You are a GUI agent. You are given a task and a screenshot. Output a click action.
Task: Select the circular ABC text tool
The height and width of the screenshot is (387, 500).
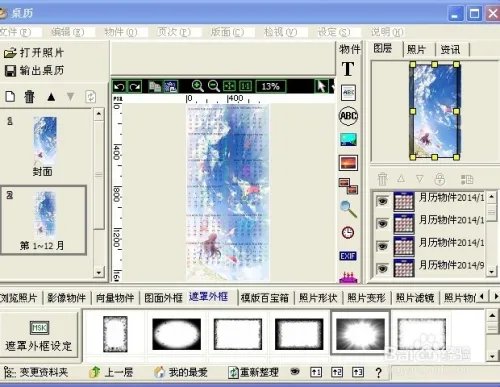click(x=348, y=116)
